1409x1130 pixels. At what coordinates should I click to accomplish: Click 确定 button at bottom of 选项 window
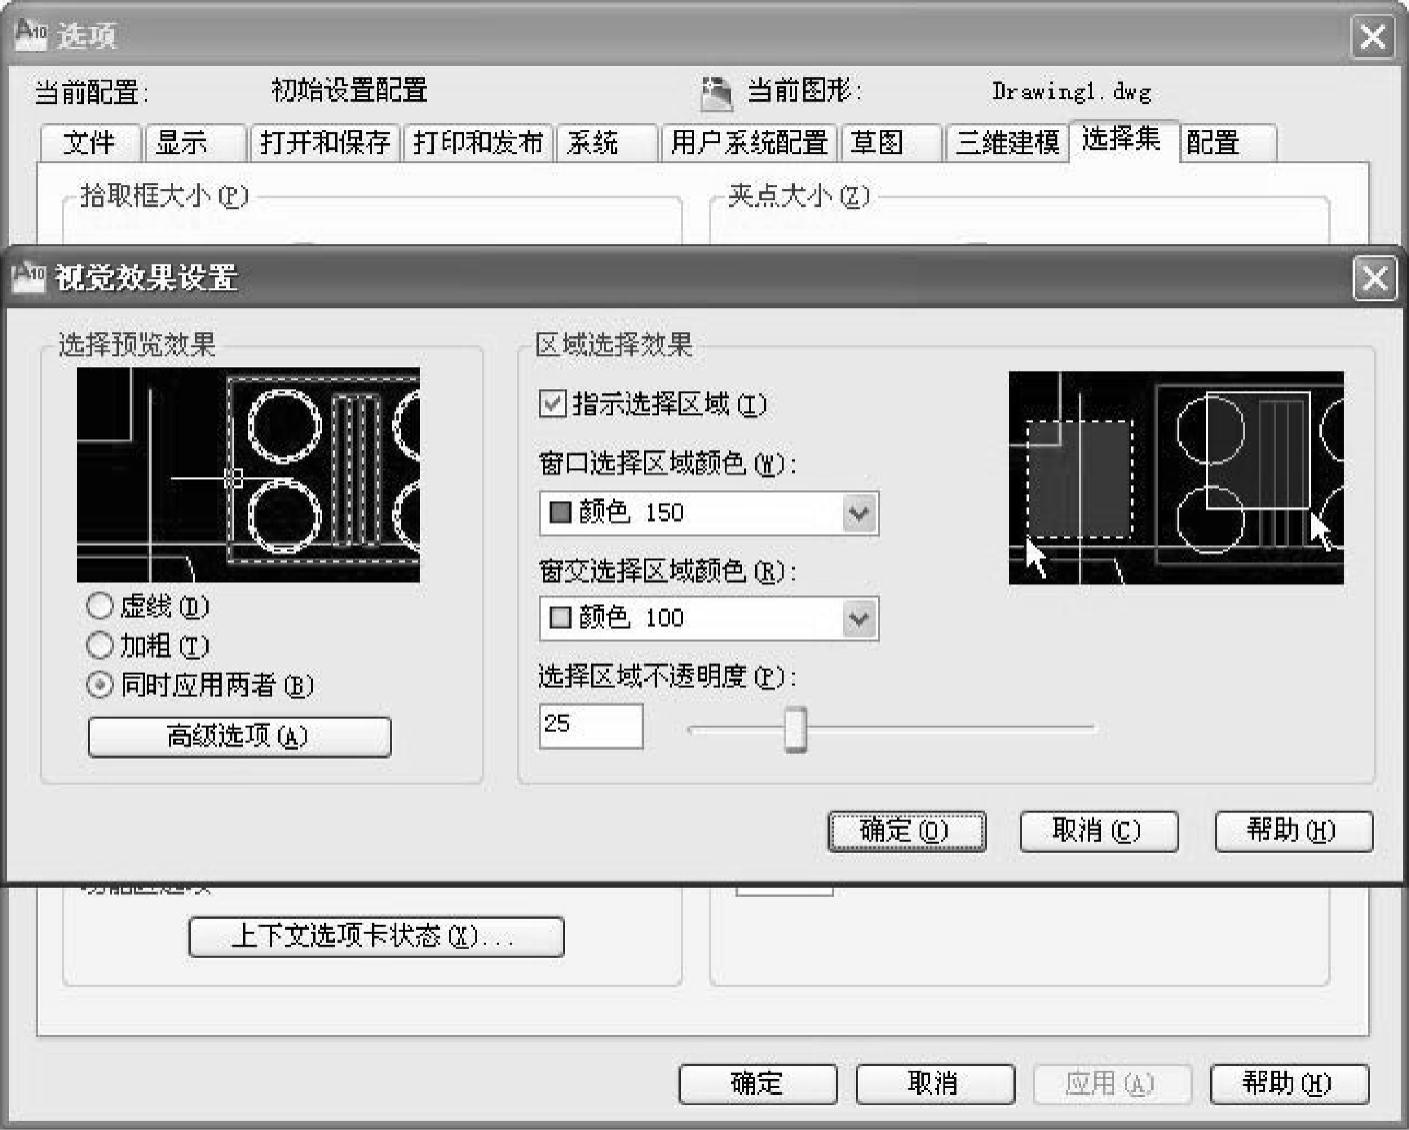(x=757, y=1084)
